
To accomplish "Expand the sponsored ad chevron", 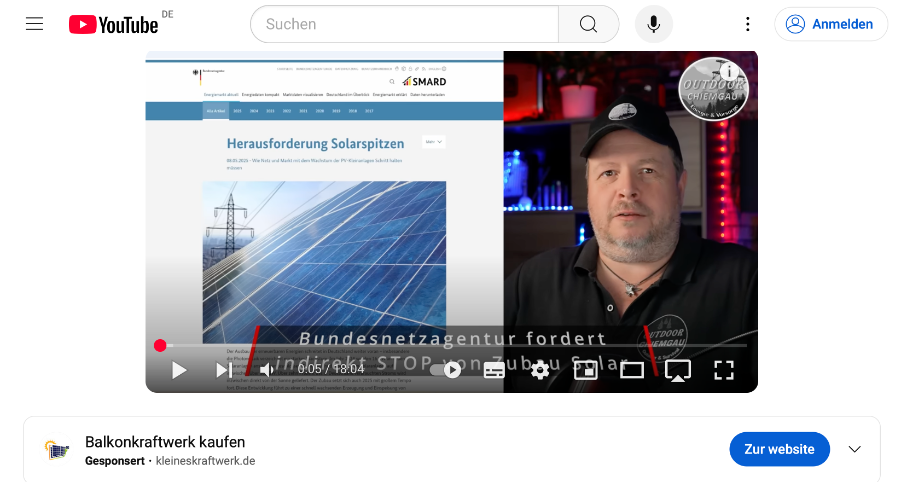I will coord(855,449).
